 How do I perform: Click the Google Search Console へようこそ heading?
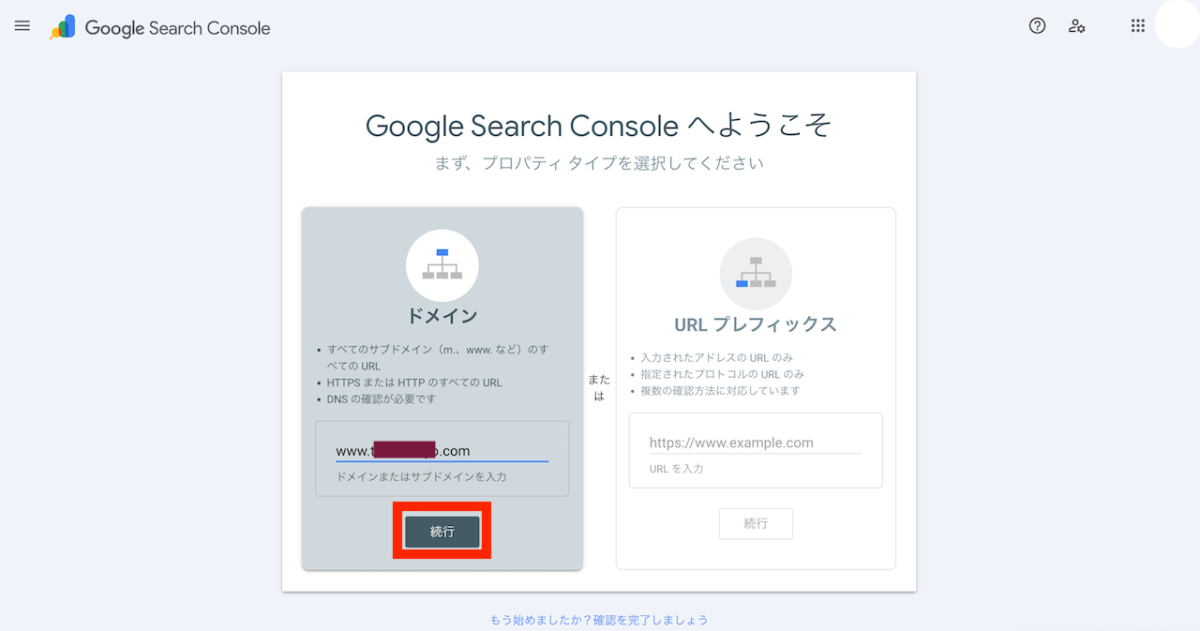tap(598, 127)
